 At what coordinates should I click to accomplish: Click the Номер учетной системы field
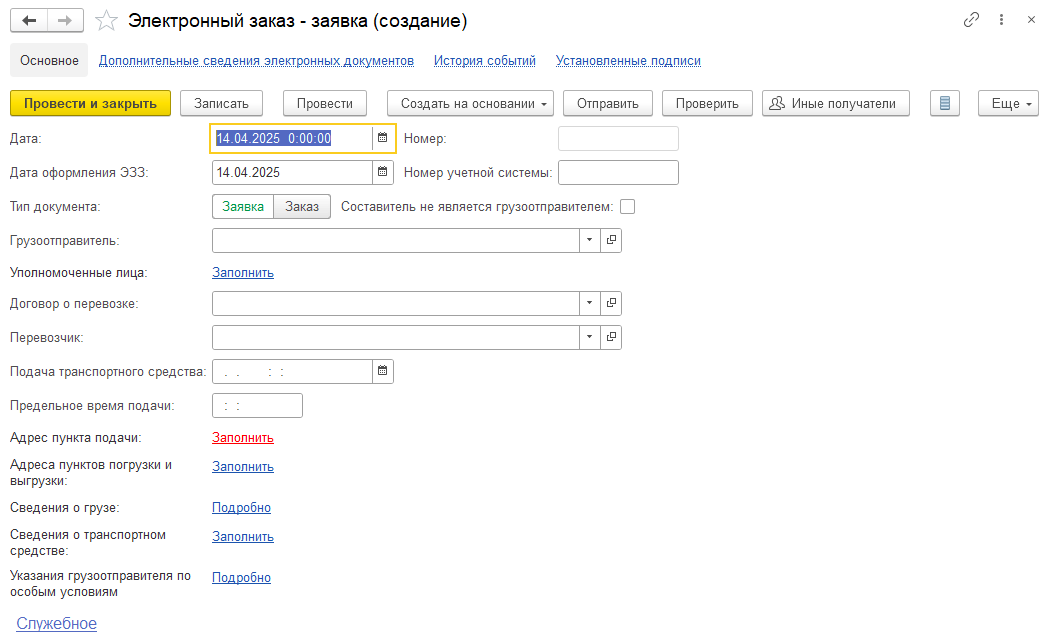coord(618,172)
